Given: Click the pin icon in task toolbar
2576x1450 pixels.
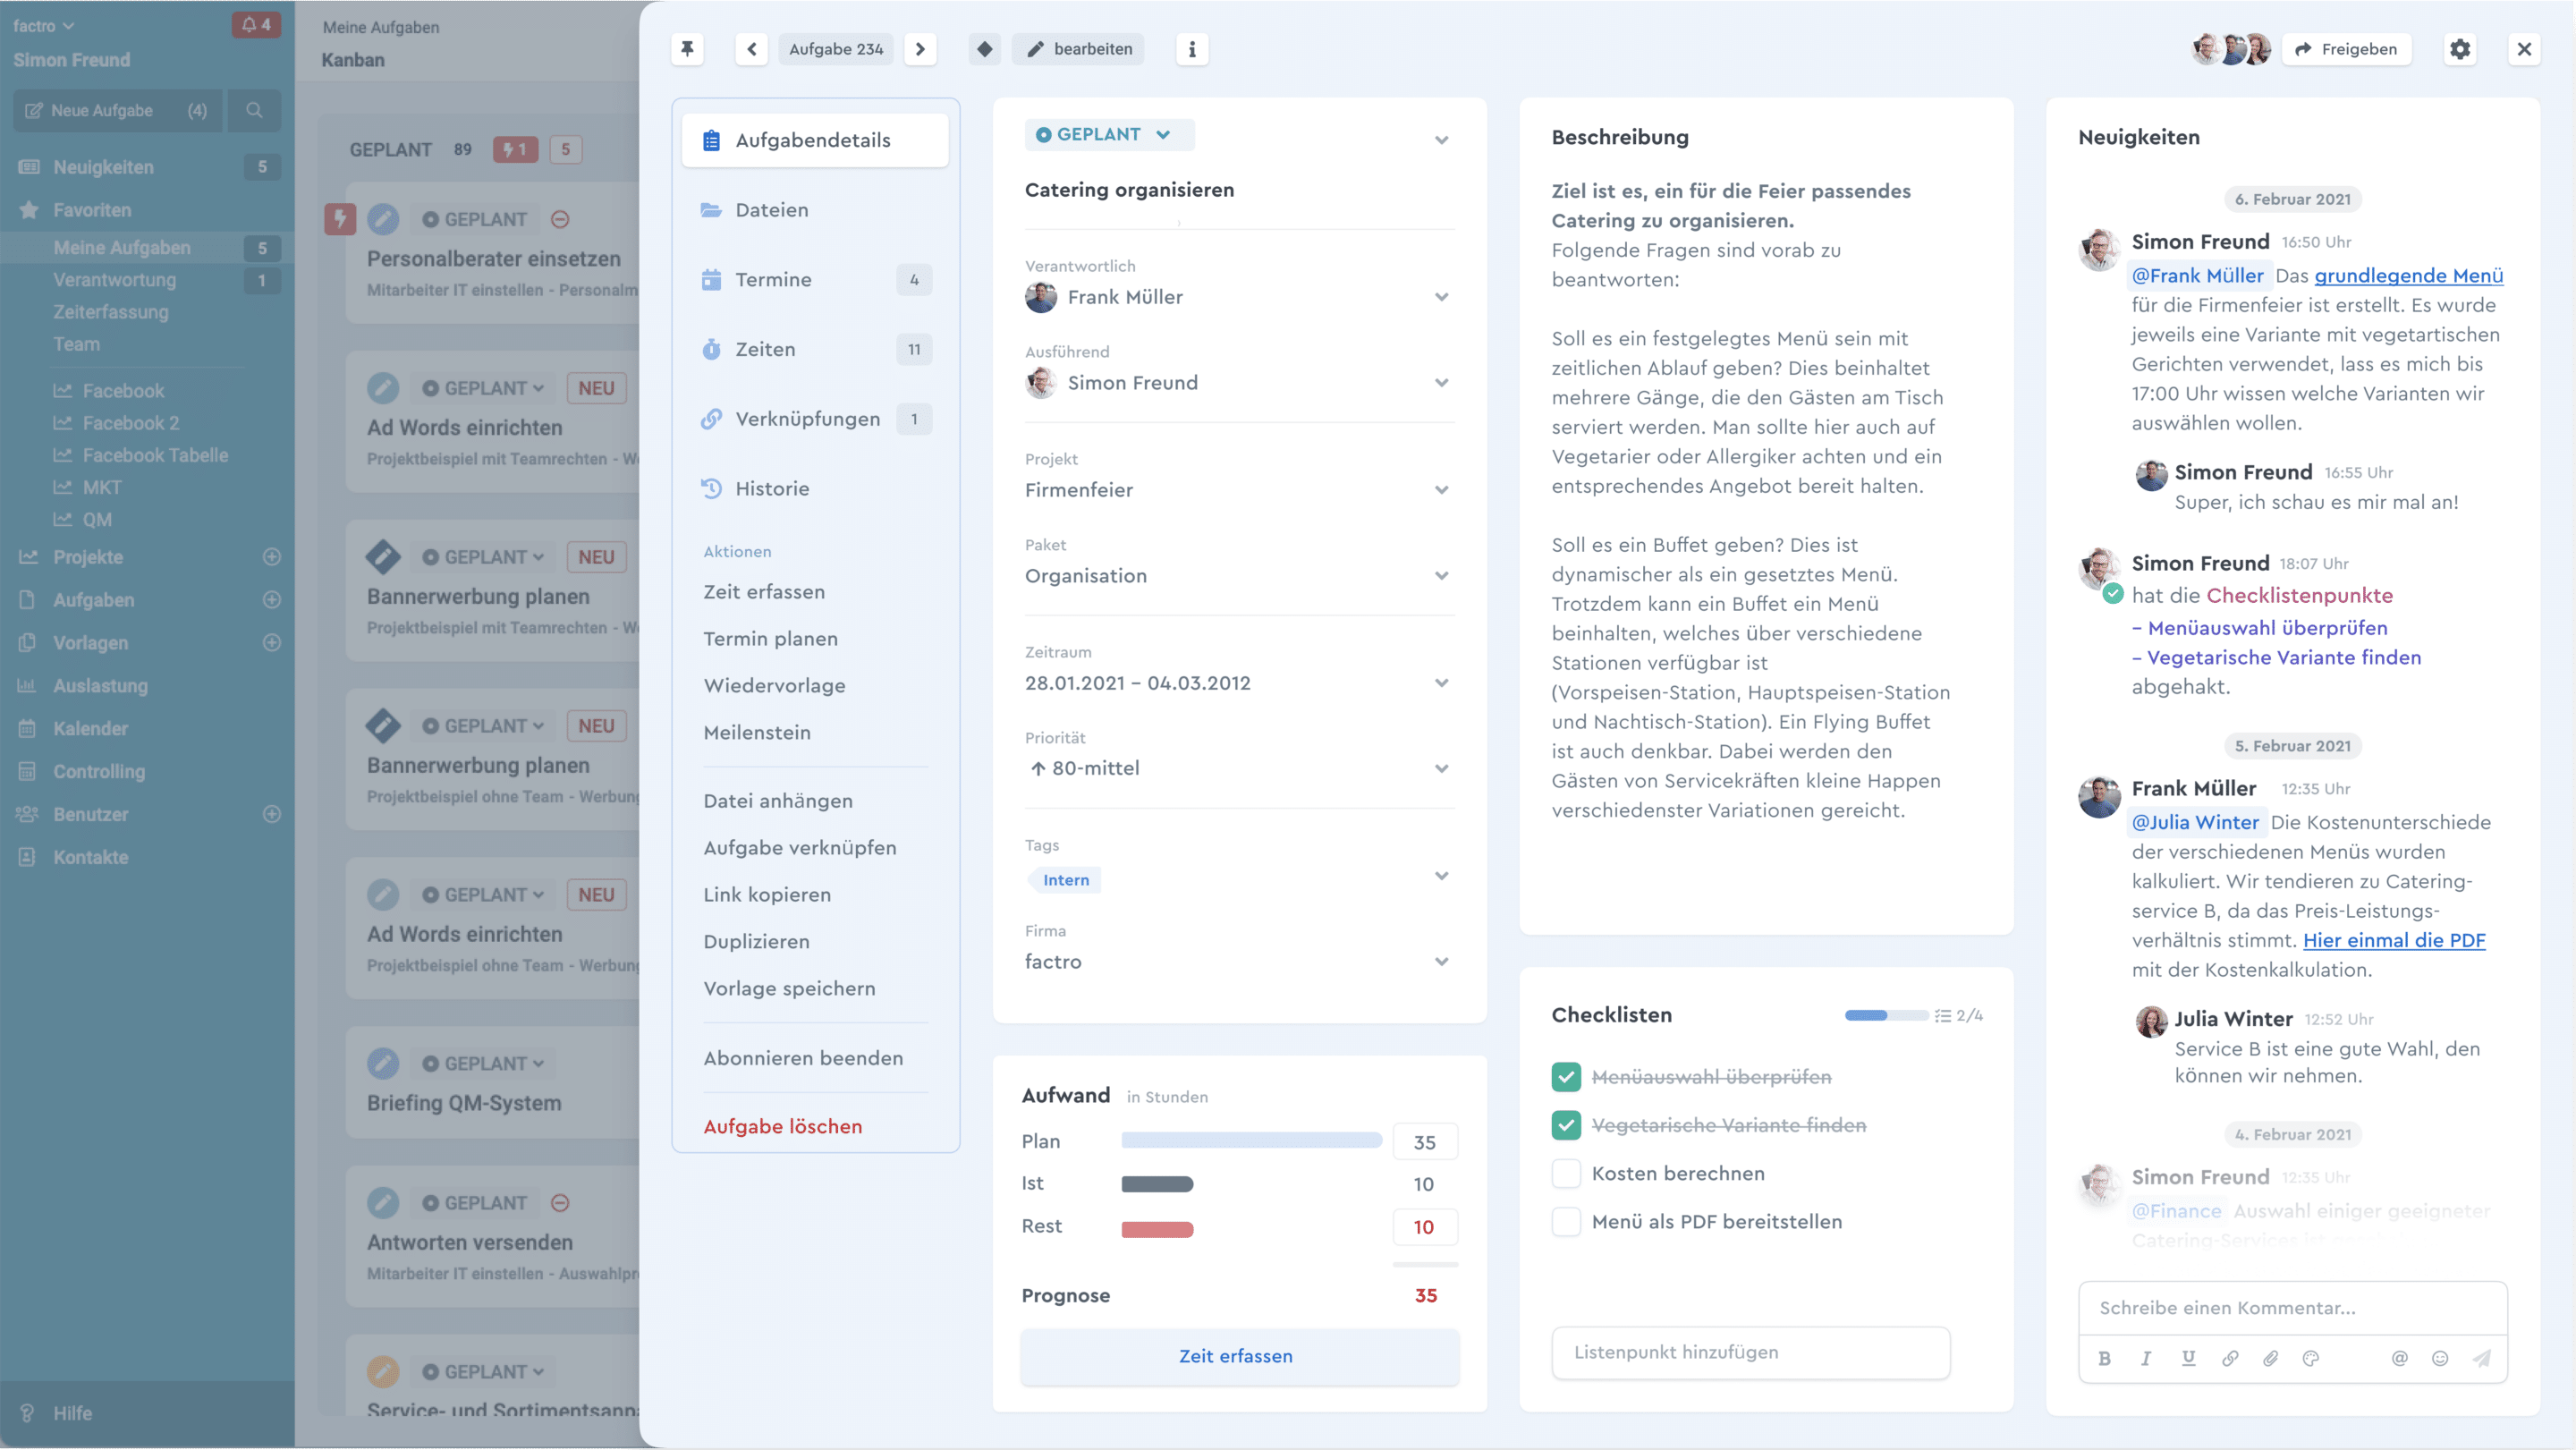Looking at the screenshot, I should point(687,49).
